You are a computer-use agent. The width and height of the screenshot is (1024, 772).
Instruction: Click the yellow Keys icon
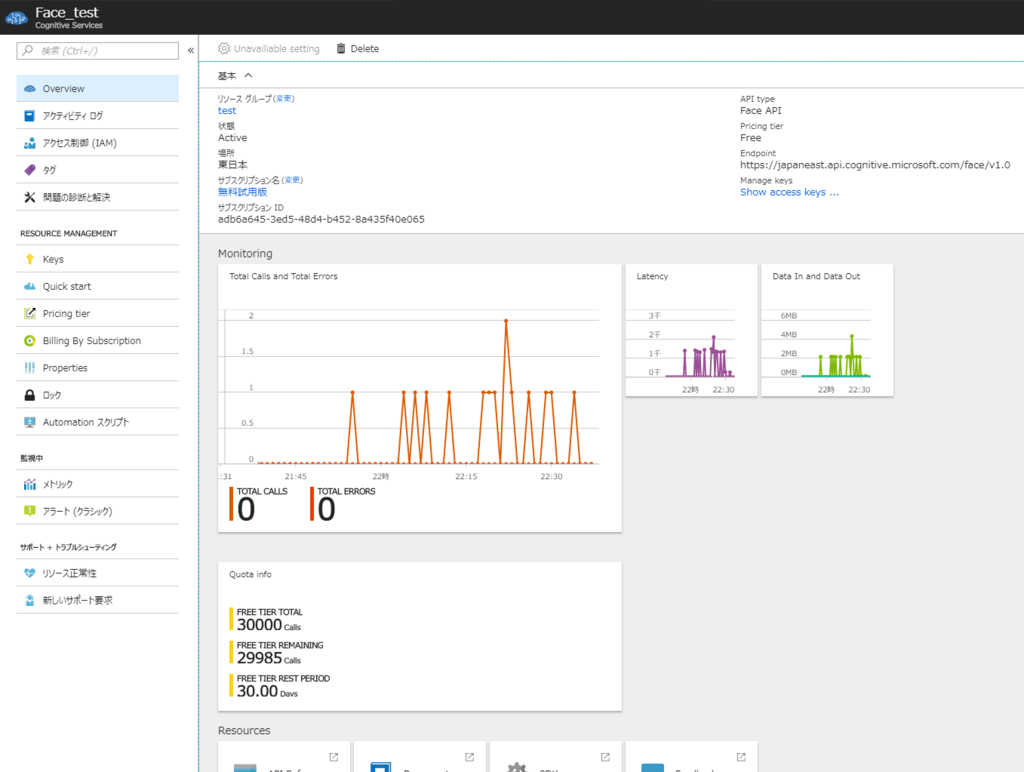pos(29,259)
